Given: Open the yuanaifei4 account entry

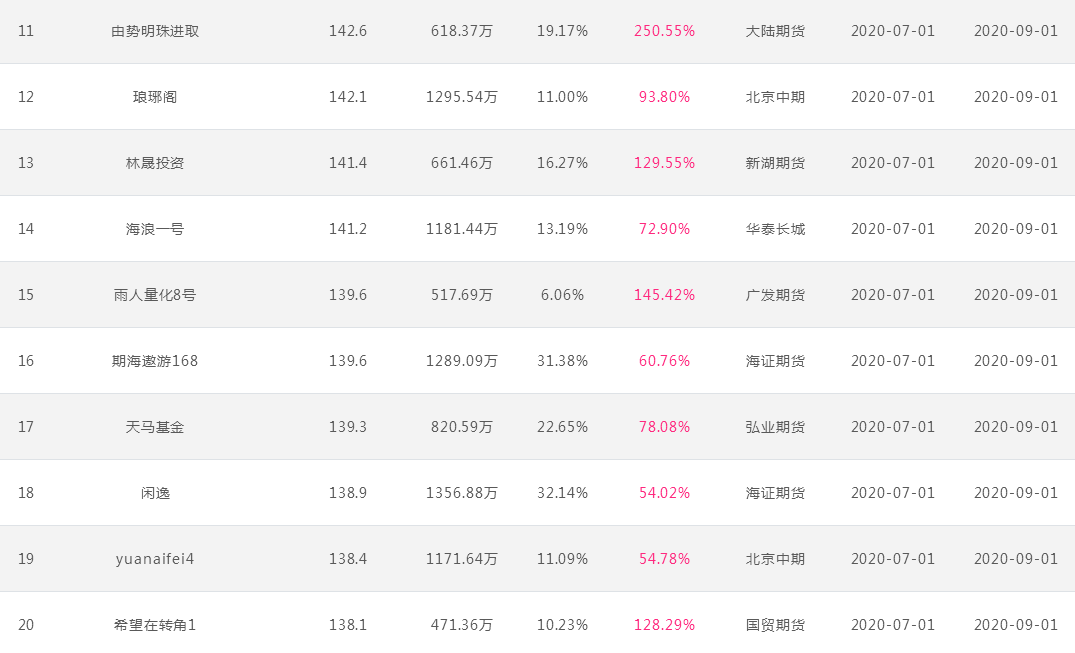Looking at the screenshot, I should tap(155, 559).
